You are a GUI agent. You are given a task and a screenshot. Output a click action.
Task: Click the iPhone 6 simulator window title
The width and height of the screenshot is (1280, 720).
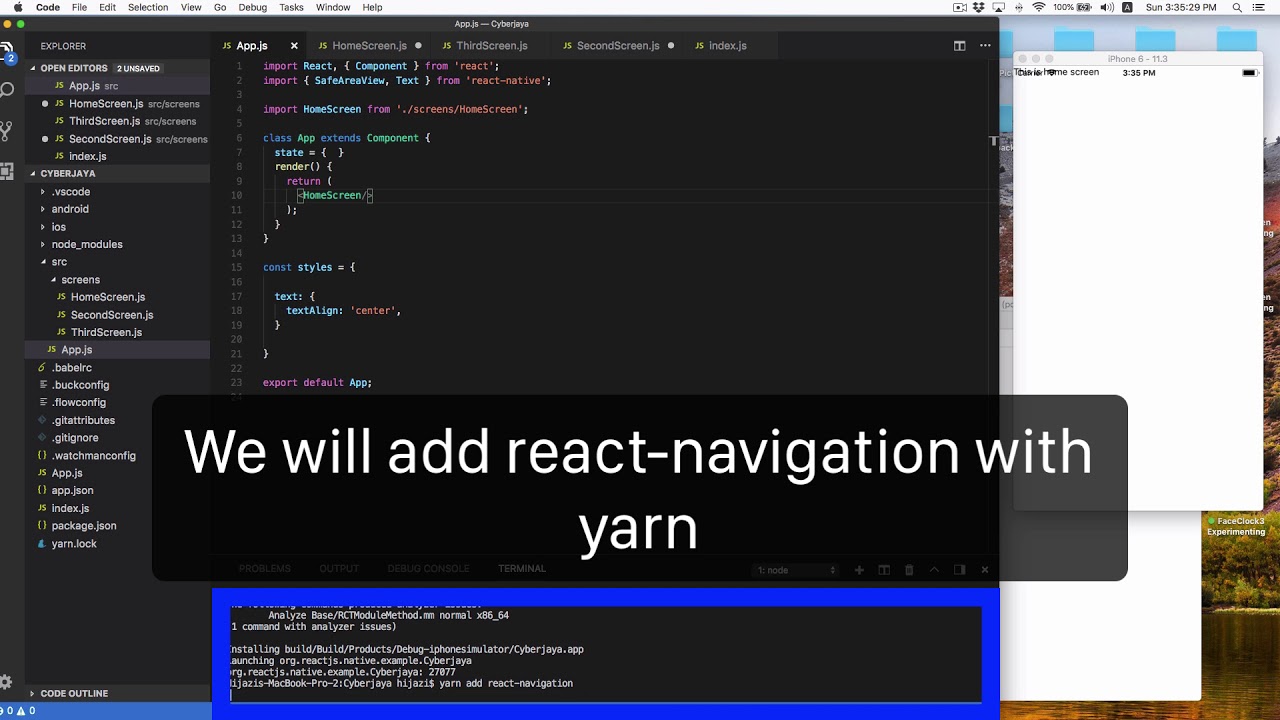click(x=1137, y=59)
